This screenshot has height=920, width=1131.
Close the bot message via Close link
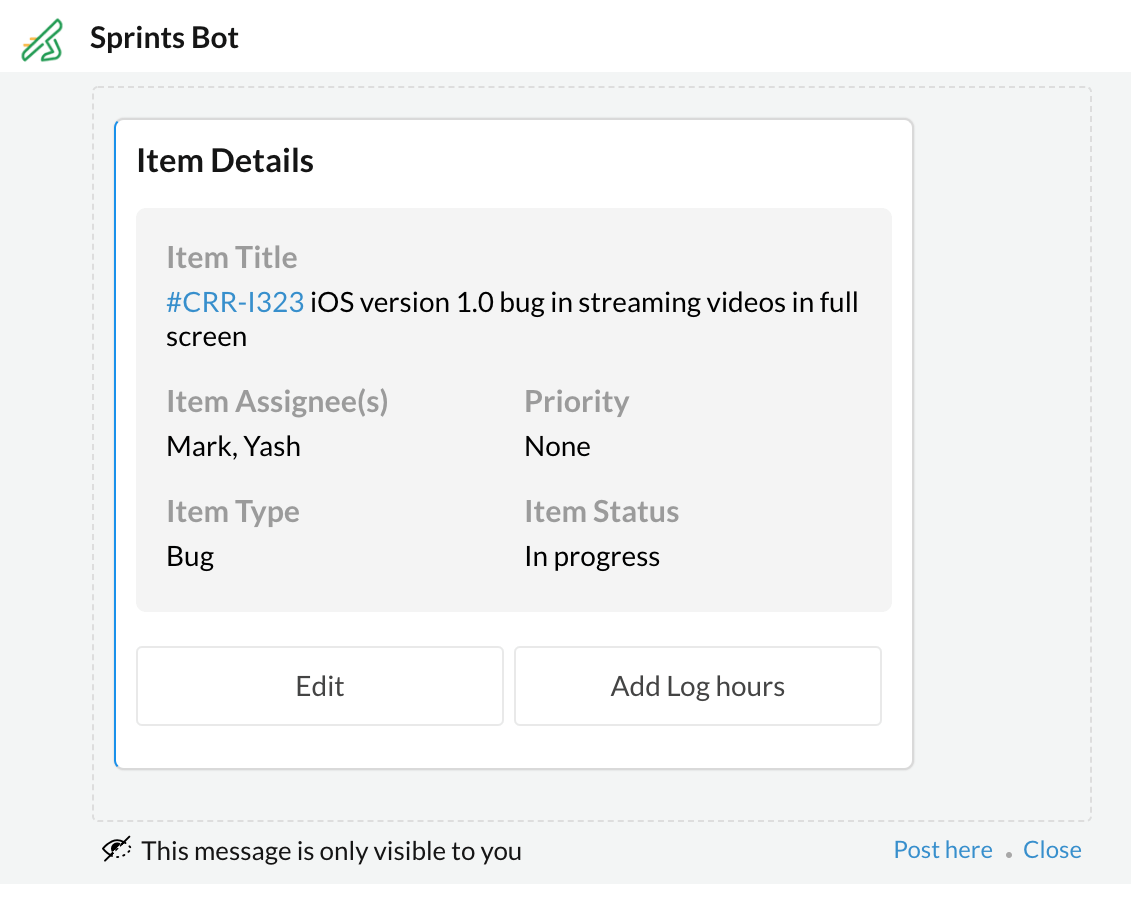(1052, 850)
